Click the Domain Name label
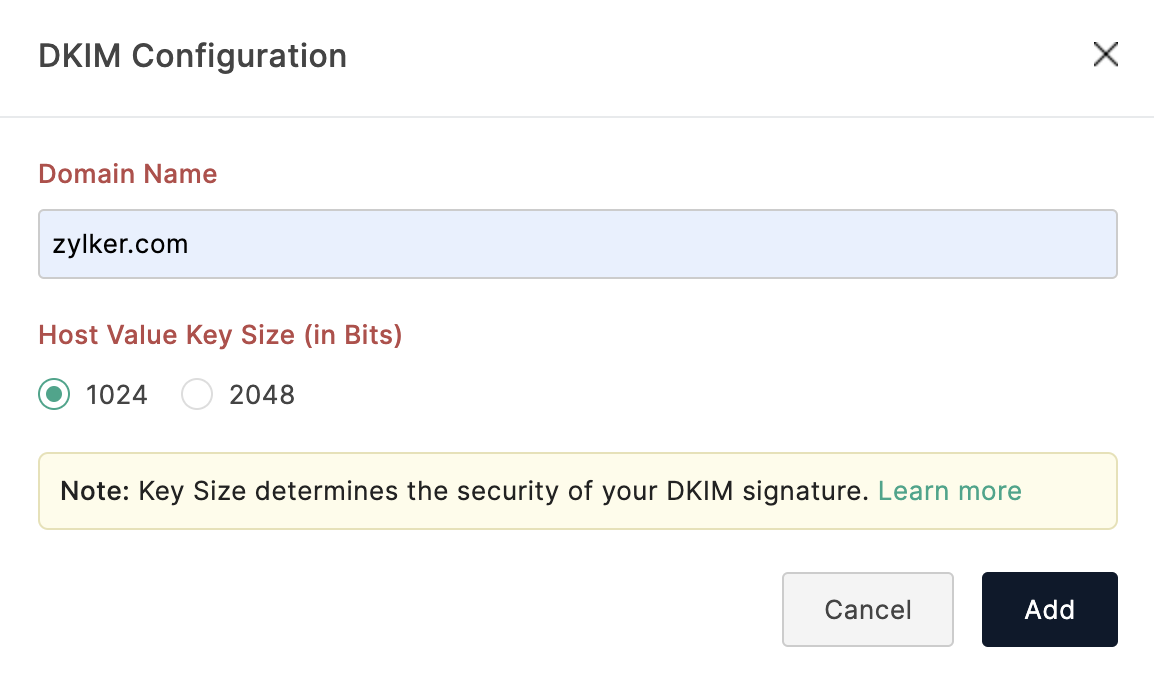 (127, 174)
